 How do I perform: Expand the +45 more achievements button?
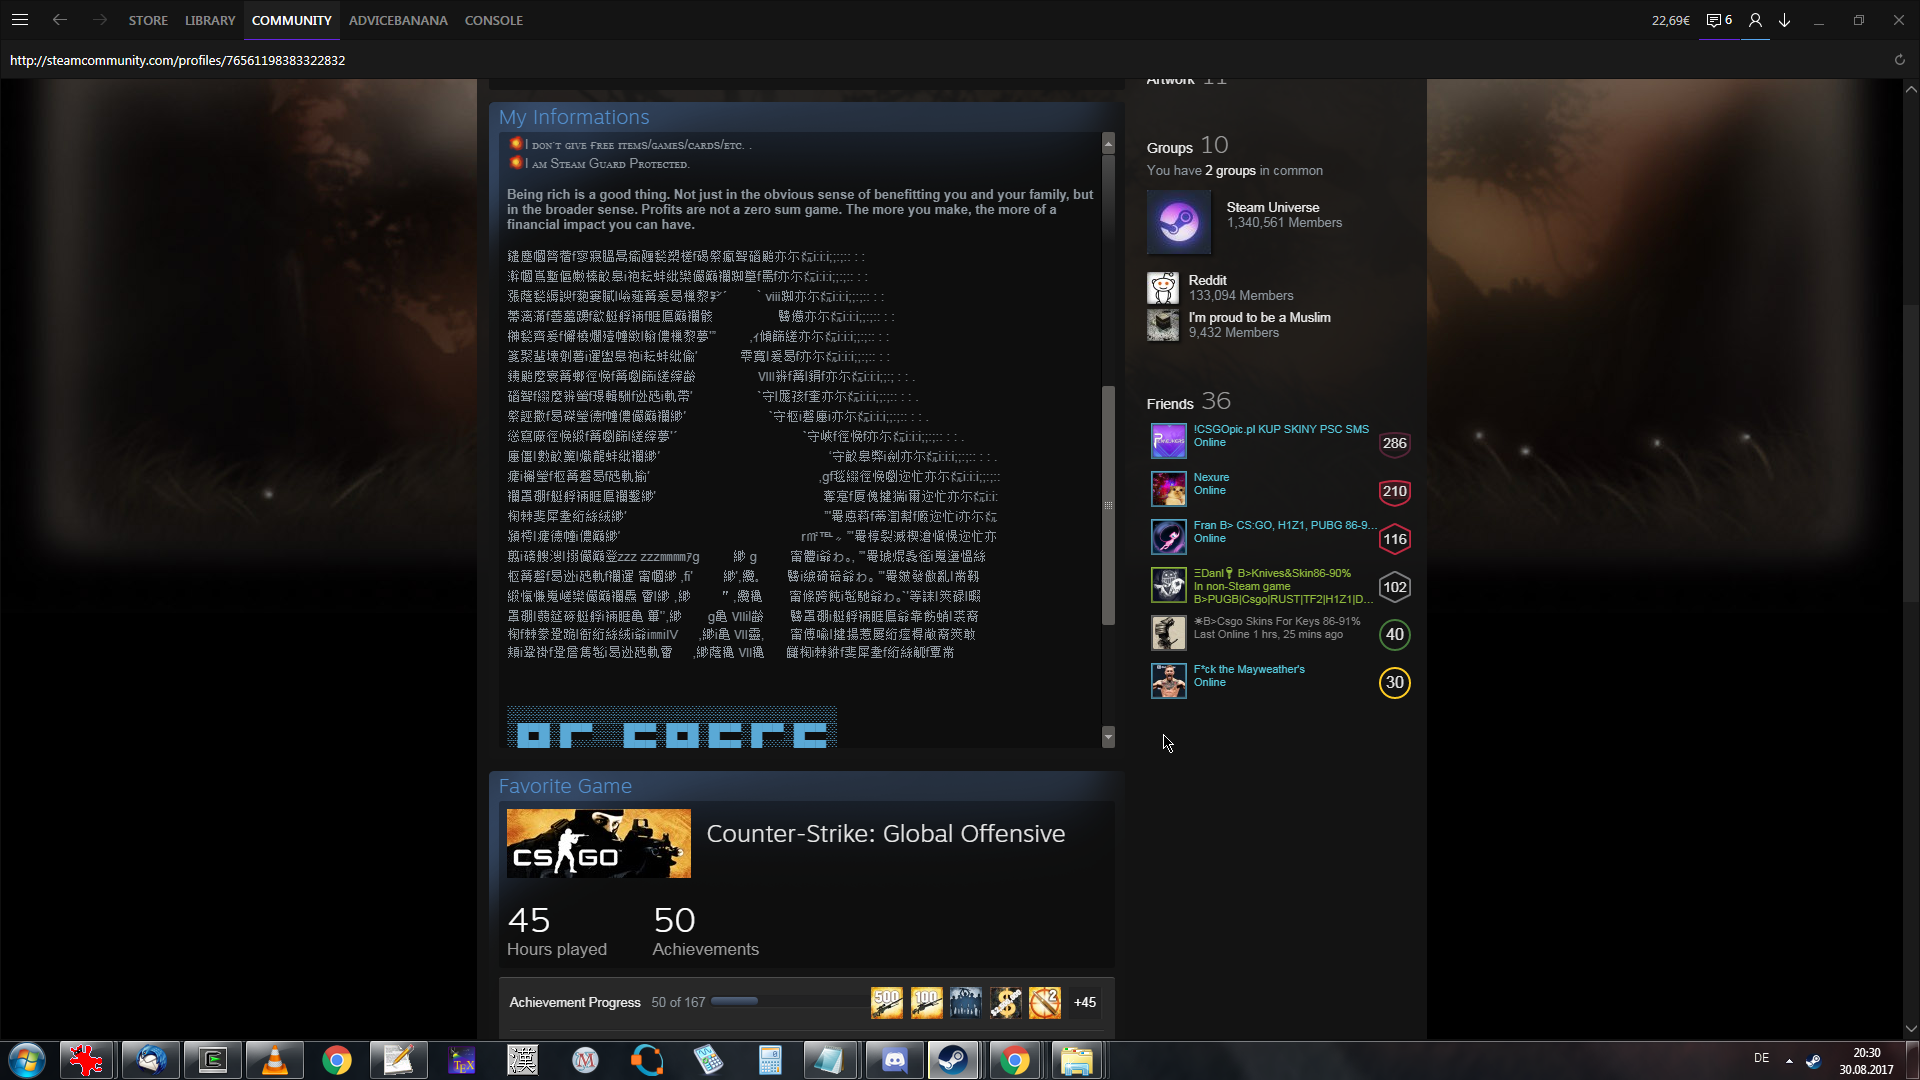1085,1002
